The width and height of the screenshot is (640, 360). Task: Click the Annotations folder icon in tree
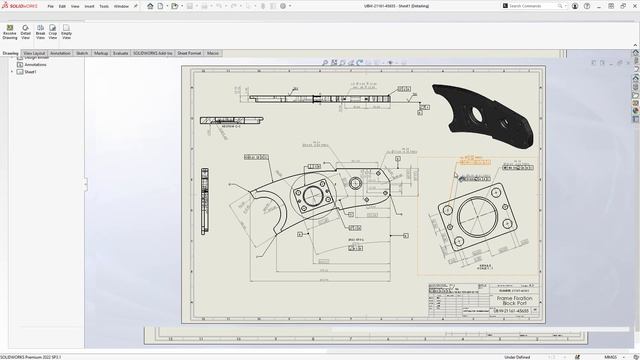pyautogui.click(x=20, y=64)
